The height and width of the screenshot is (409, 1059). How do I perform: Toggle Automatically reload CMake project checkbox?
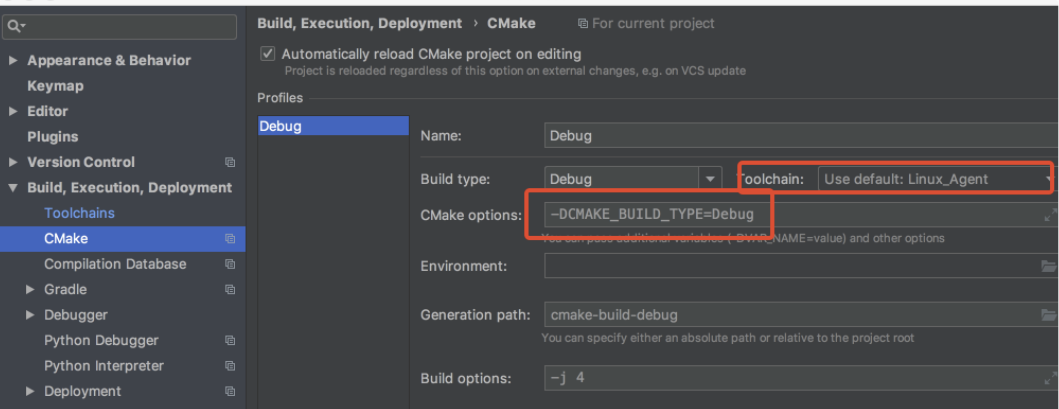[267, 54]
